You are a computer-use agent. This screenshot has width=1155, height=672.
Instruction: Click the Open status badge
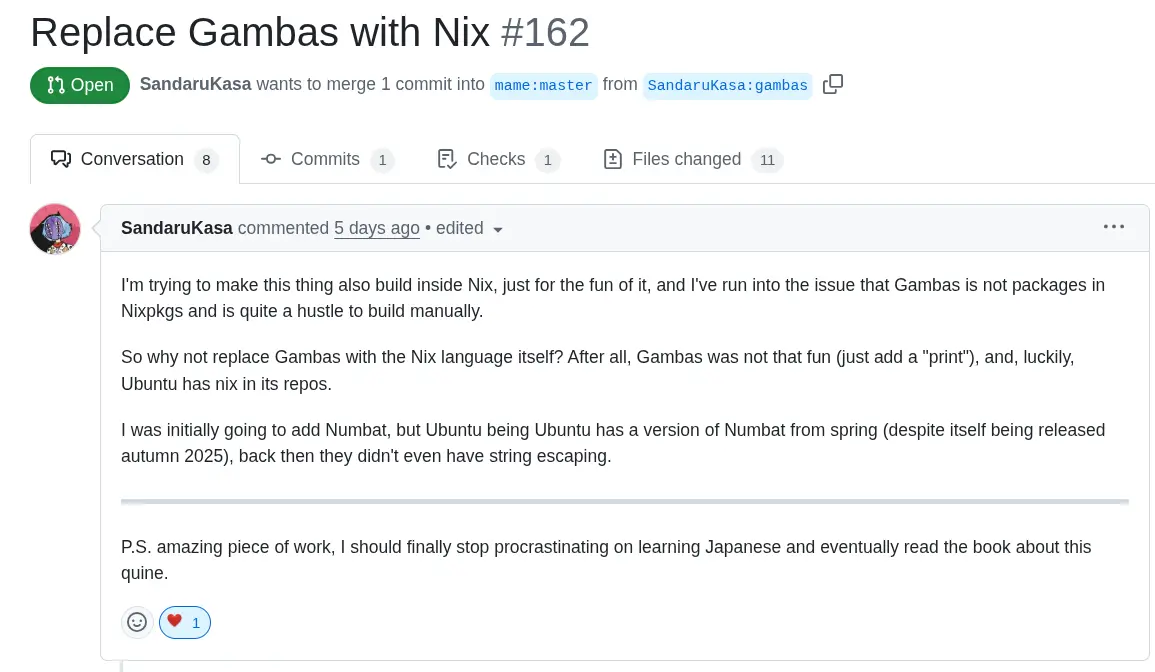[80, 85]
